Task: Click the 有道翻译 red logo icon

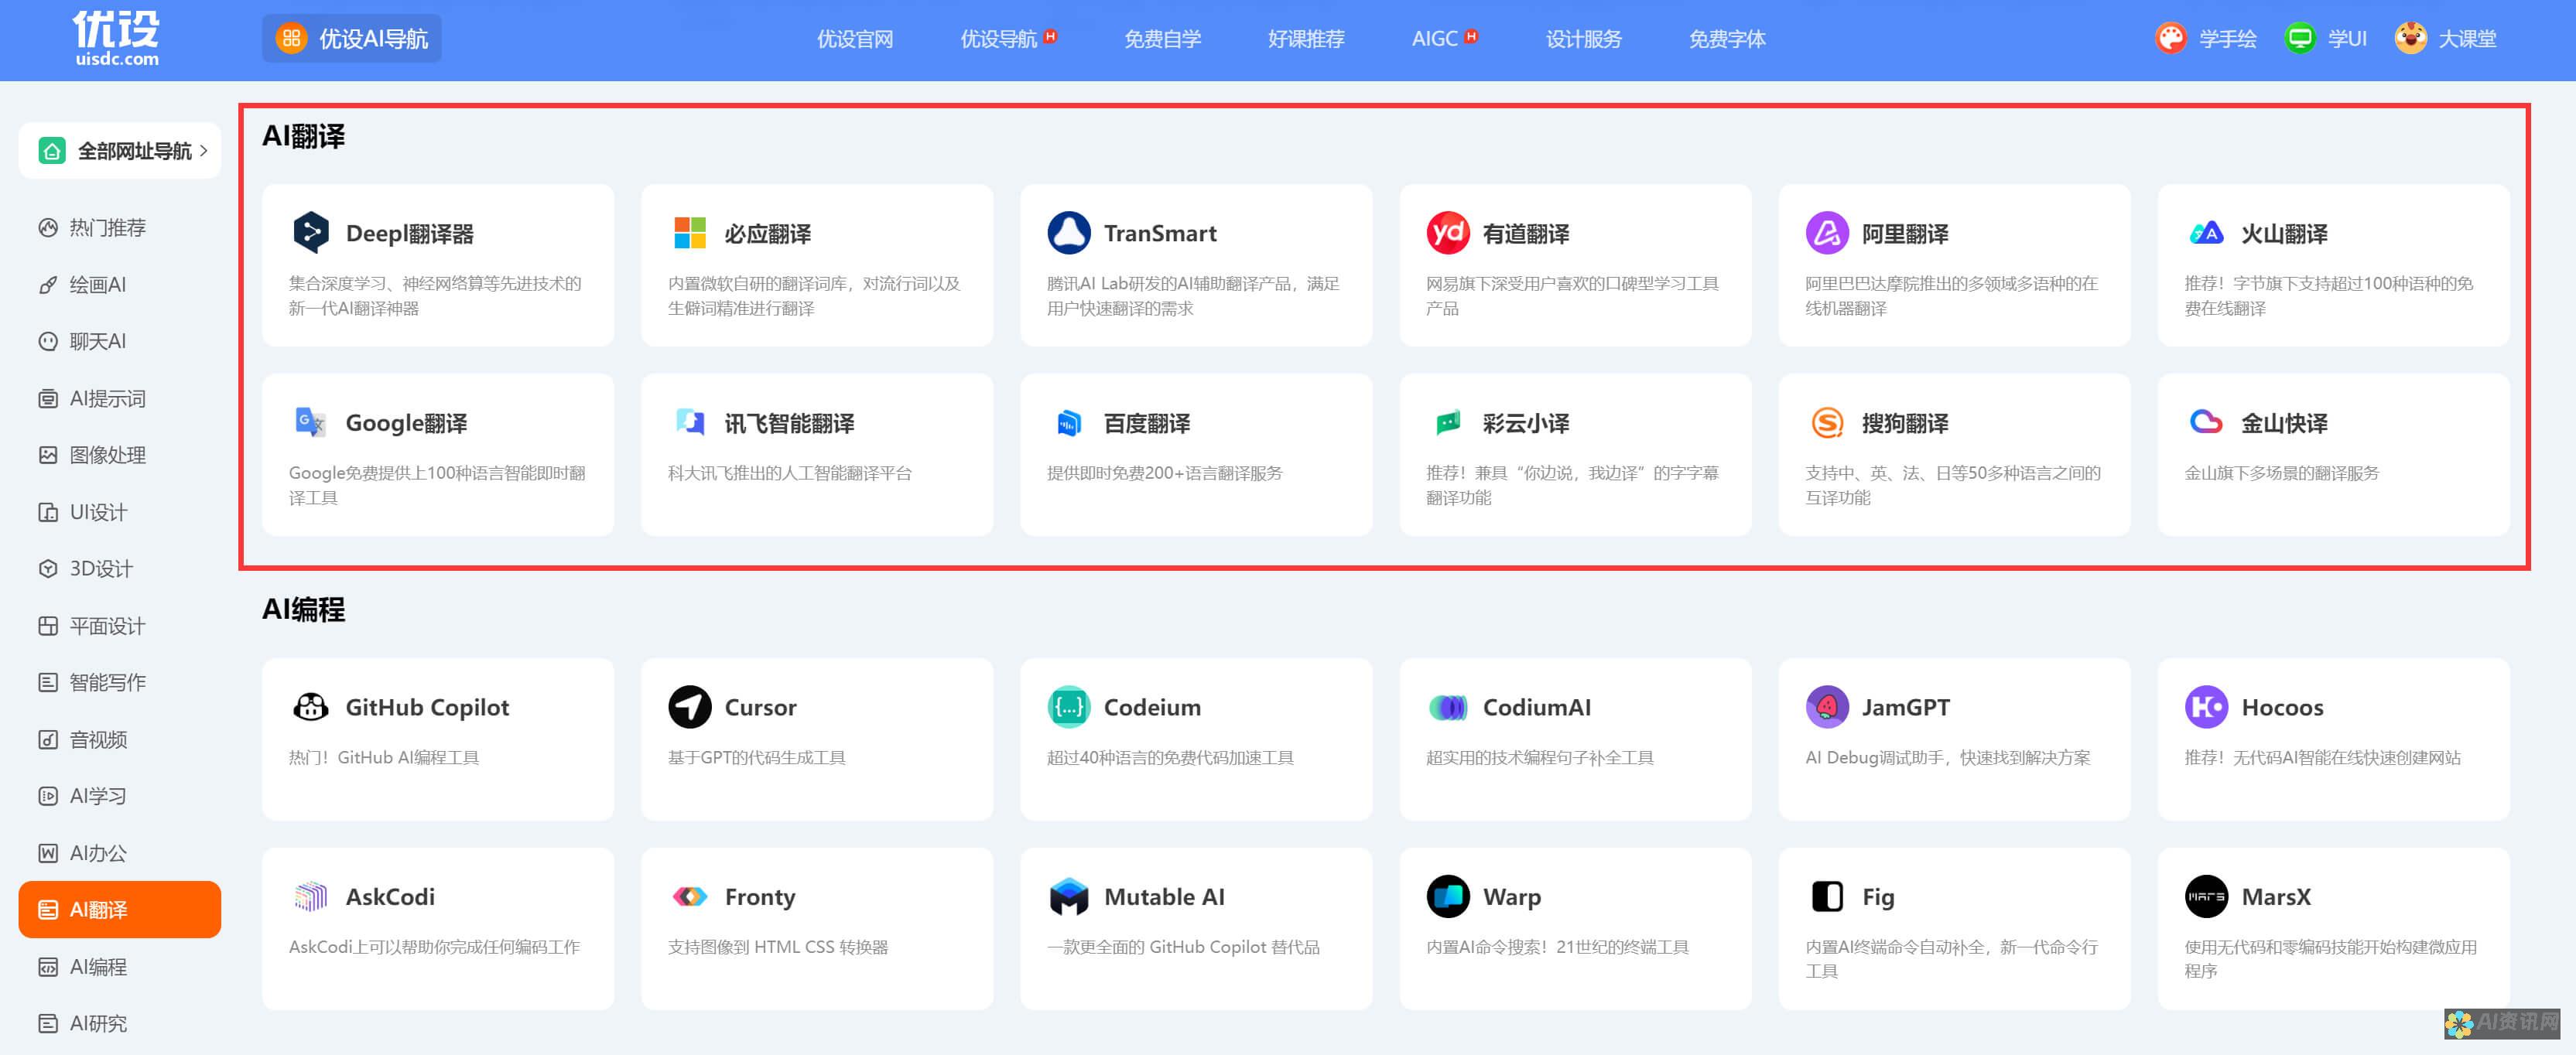Action: click(1447, 232)
